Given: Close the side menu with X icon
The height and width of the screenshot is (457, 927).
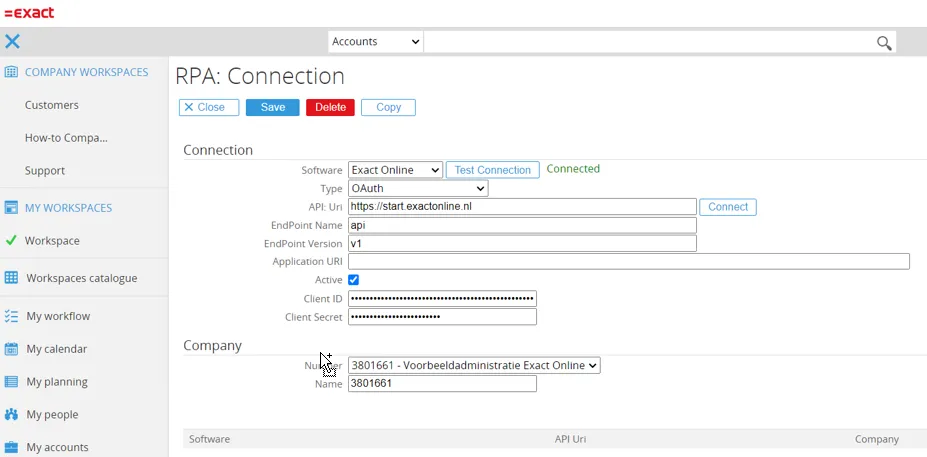Looking at the screenshot, I should coord(12,41).
